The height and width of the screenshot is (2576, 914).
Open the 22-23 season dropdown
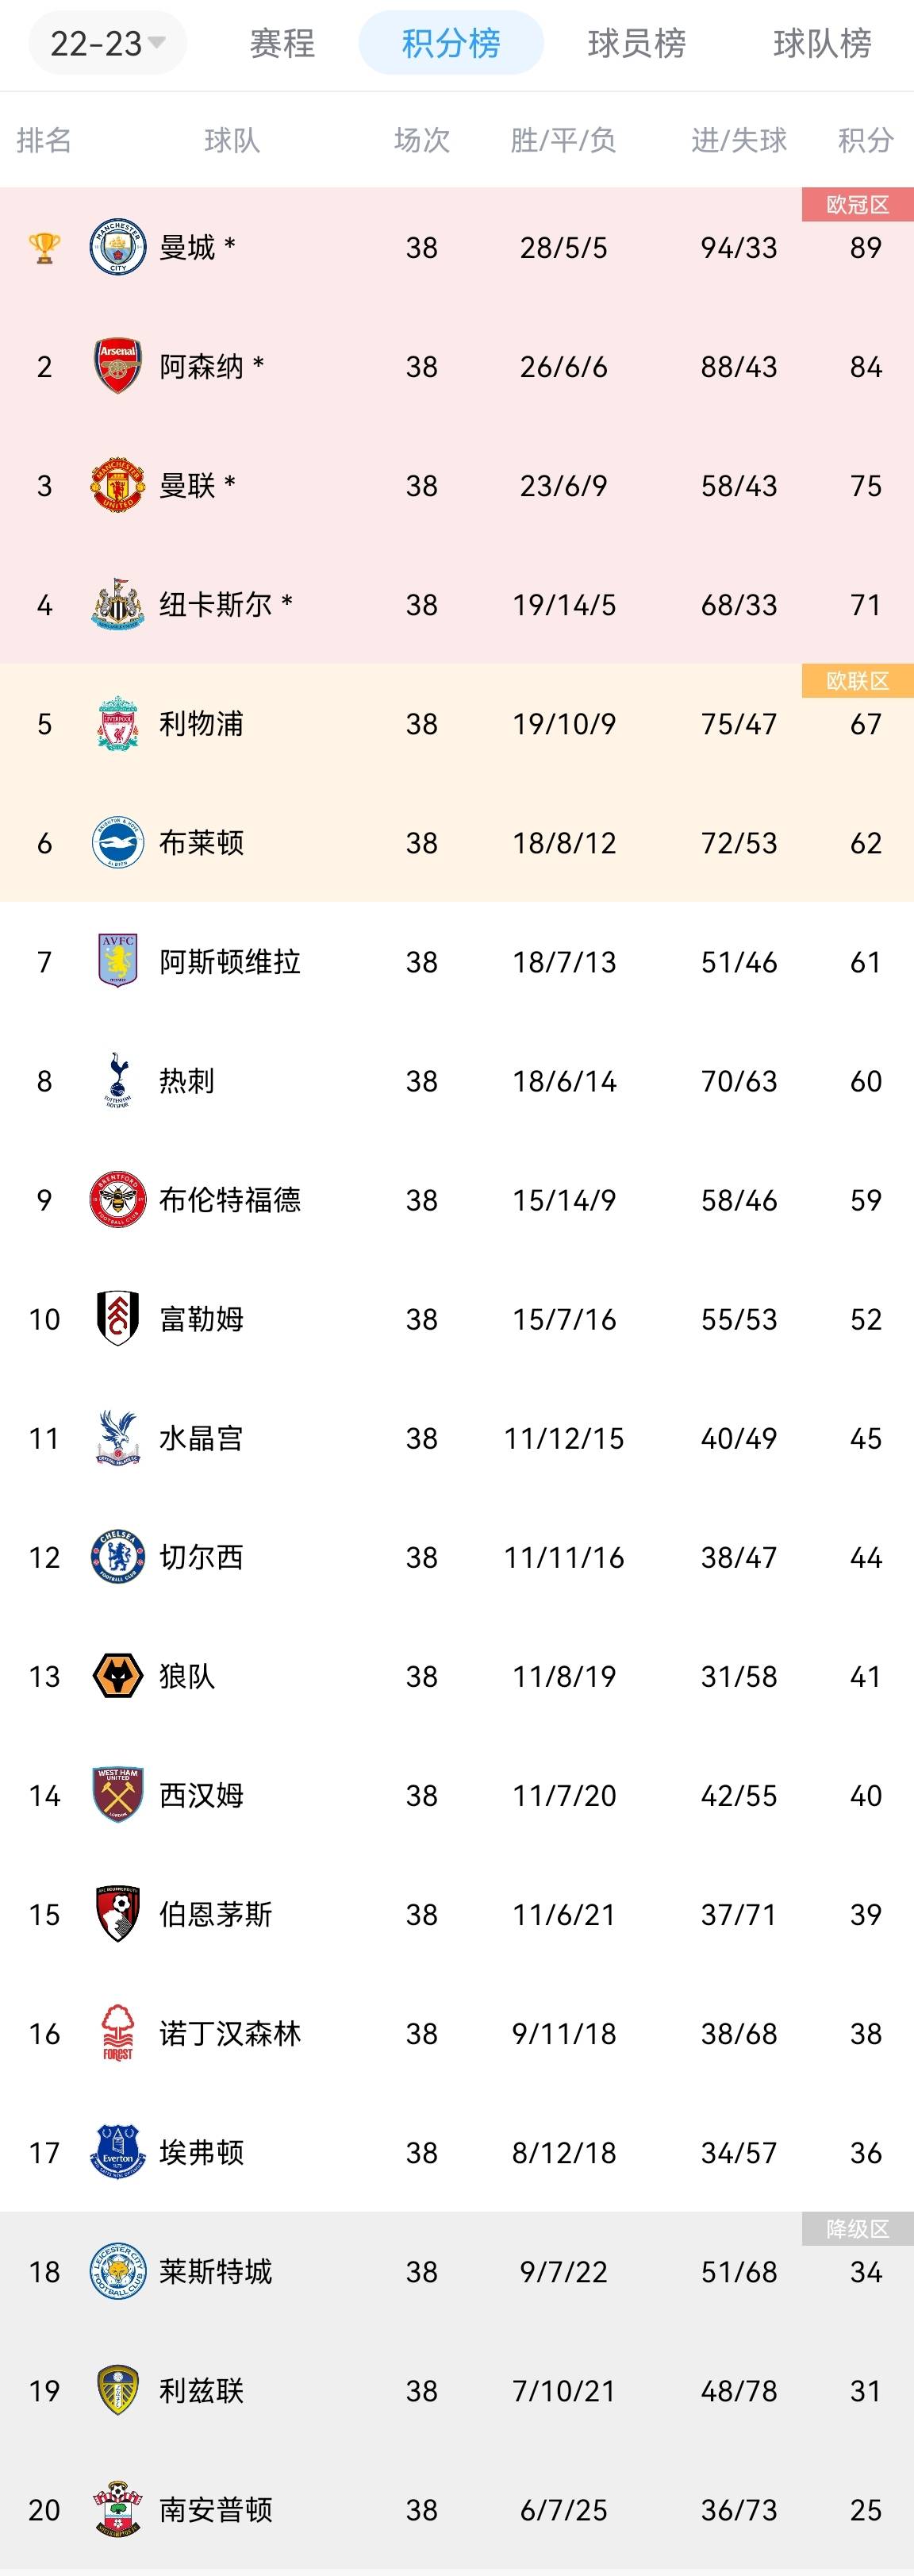click(x=107, y=43)
